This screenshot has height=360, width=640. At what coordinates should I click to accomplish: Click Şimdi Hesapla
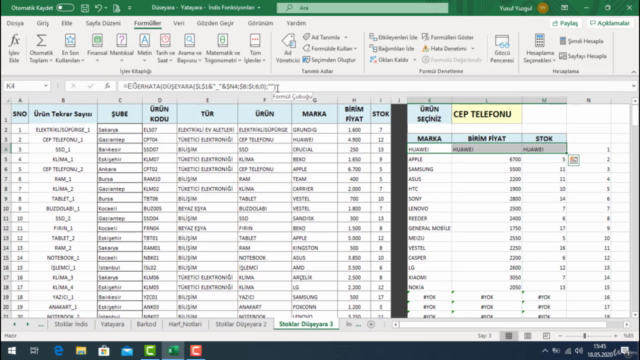pyautogui.click(x=581, y=41)
